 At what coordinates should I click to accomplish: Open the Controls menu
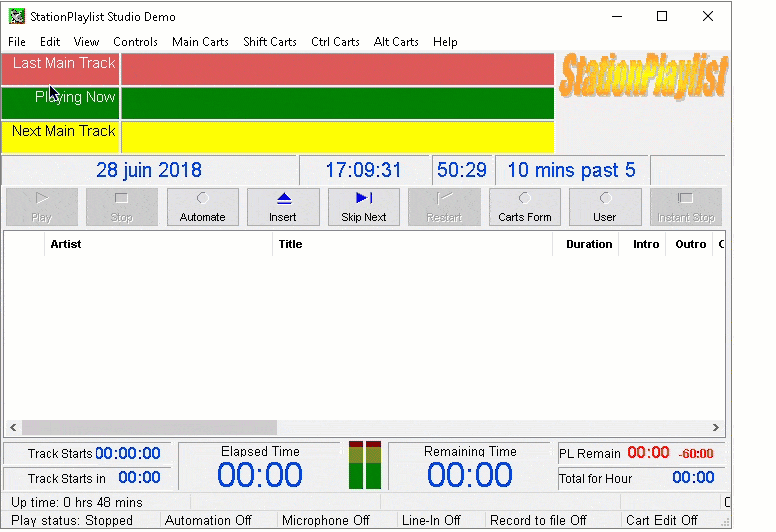pyautogui.click(x=135, y=42)
